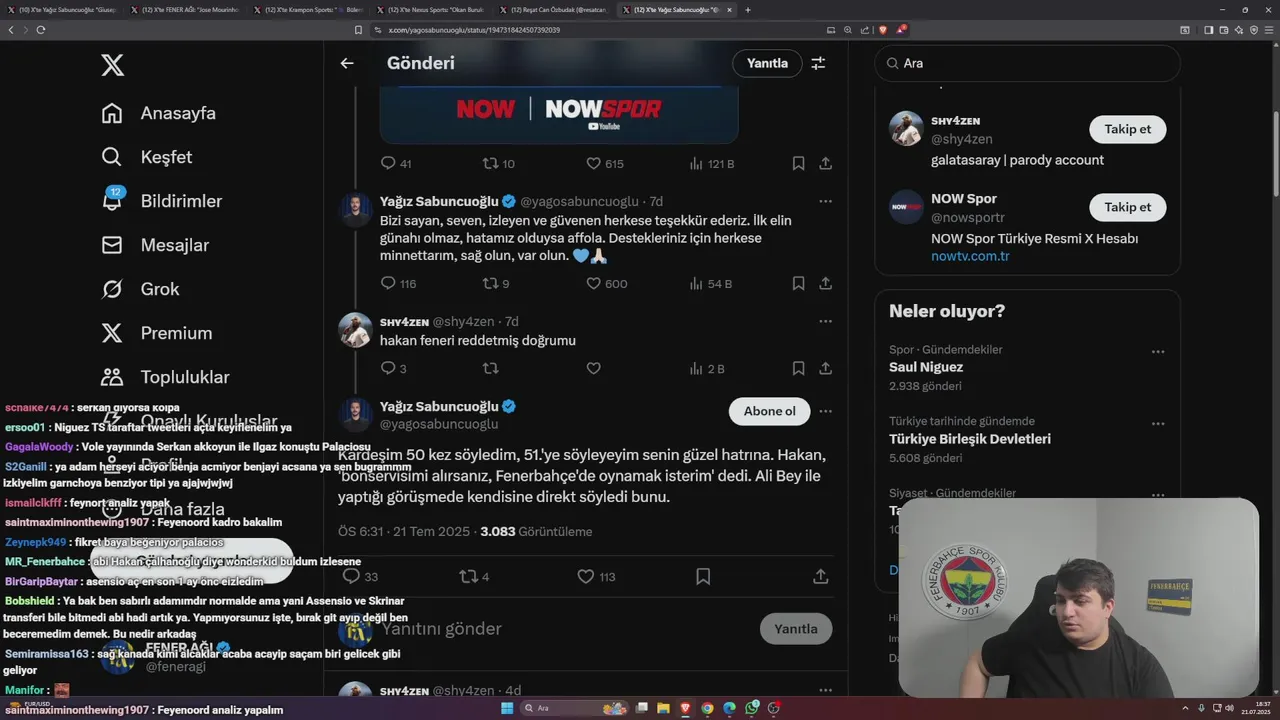Open more options next to Abone ol
The width and height of the screenshot is (1280, 720).
pos(825,411)
